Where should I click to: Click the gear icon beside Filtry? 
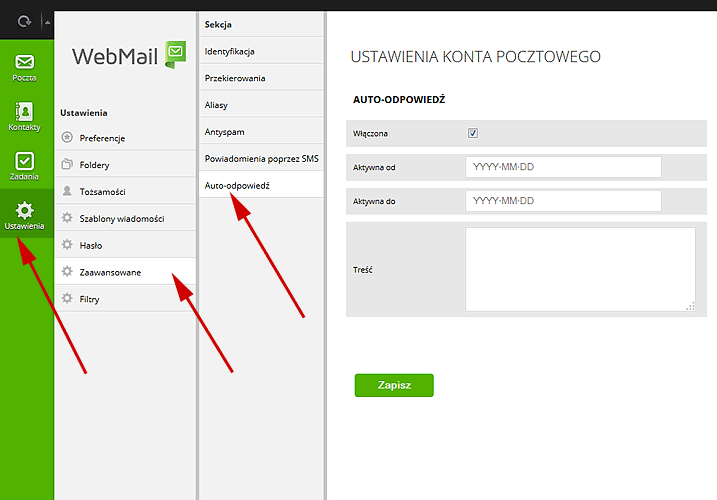pos(67,298)
